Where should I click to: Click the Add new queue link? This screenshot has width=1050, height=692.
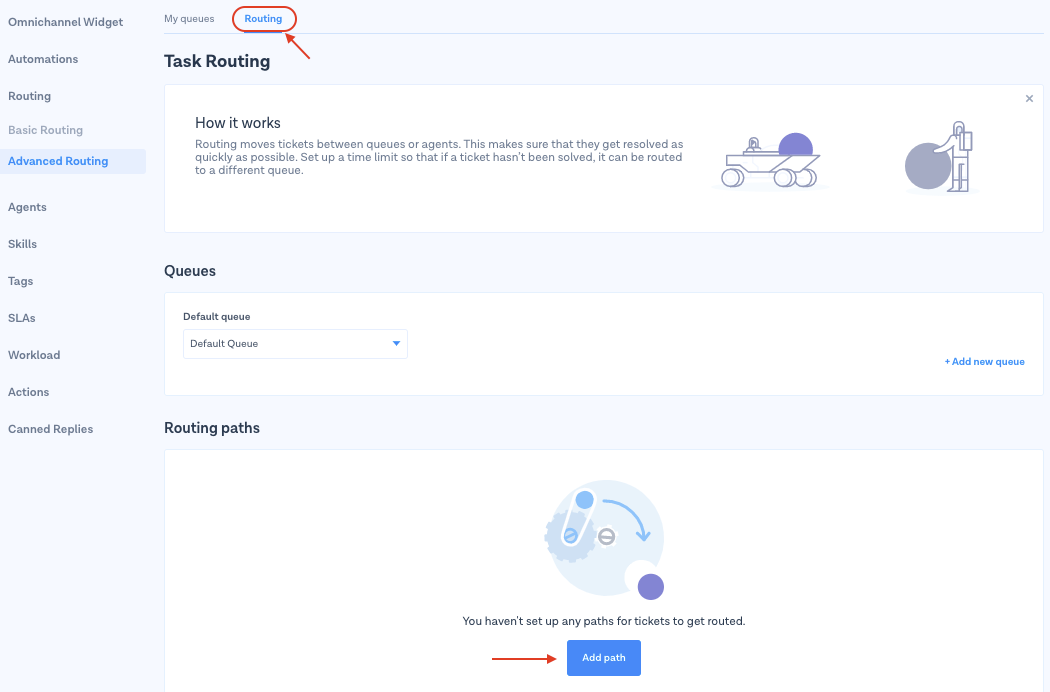[984, 362]
